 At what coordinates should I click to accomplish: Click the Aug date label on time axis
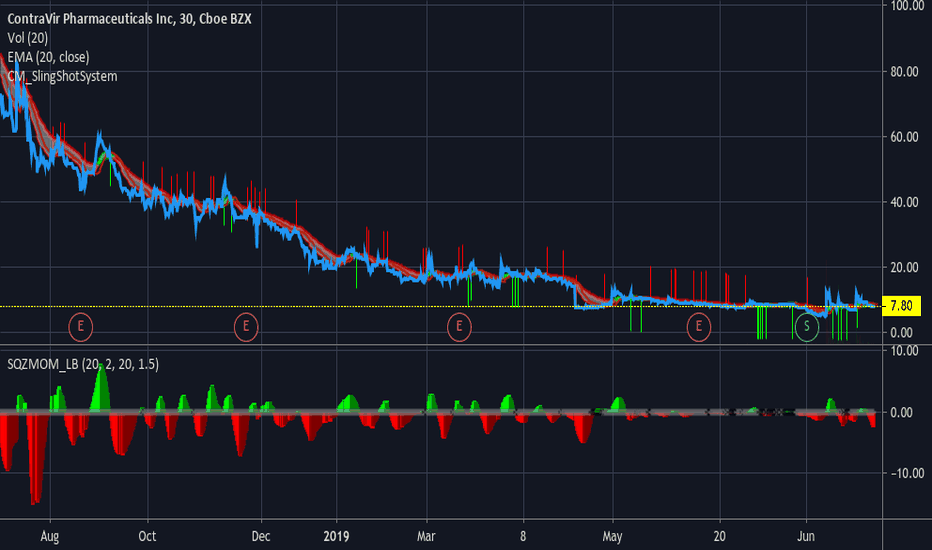coord(50,536)
